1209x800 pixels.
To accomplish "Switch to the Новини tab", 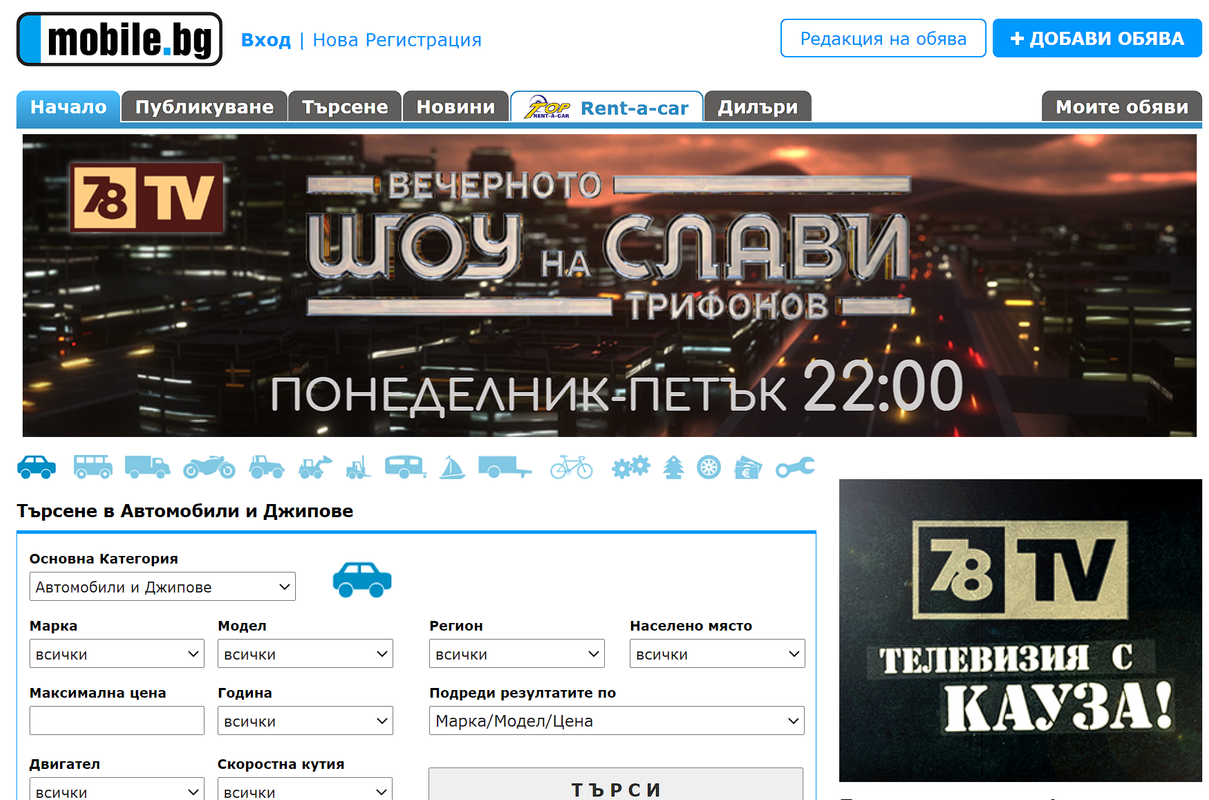I will tap(456, 107).
